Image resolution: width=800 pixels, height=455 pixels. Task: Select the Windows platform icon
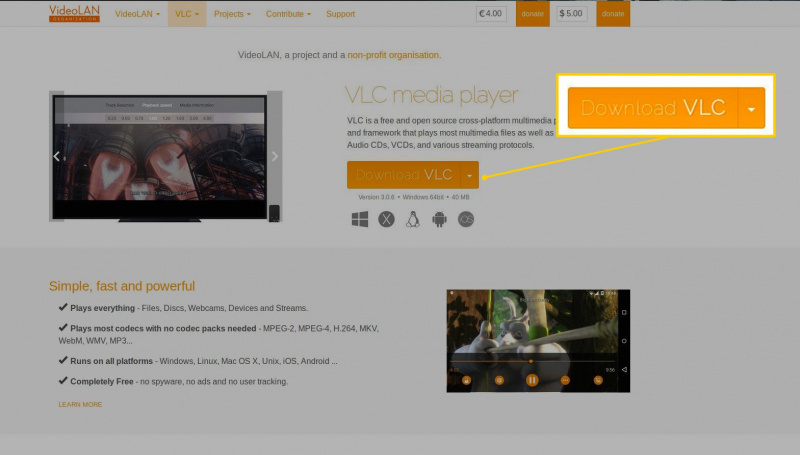(360, 219)
